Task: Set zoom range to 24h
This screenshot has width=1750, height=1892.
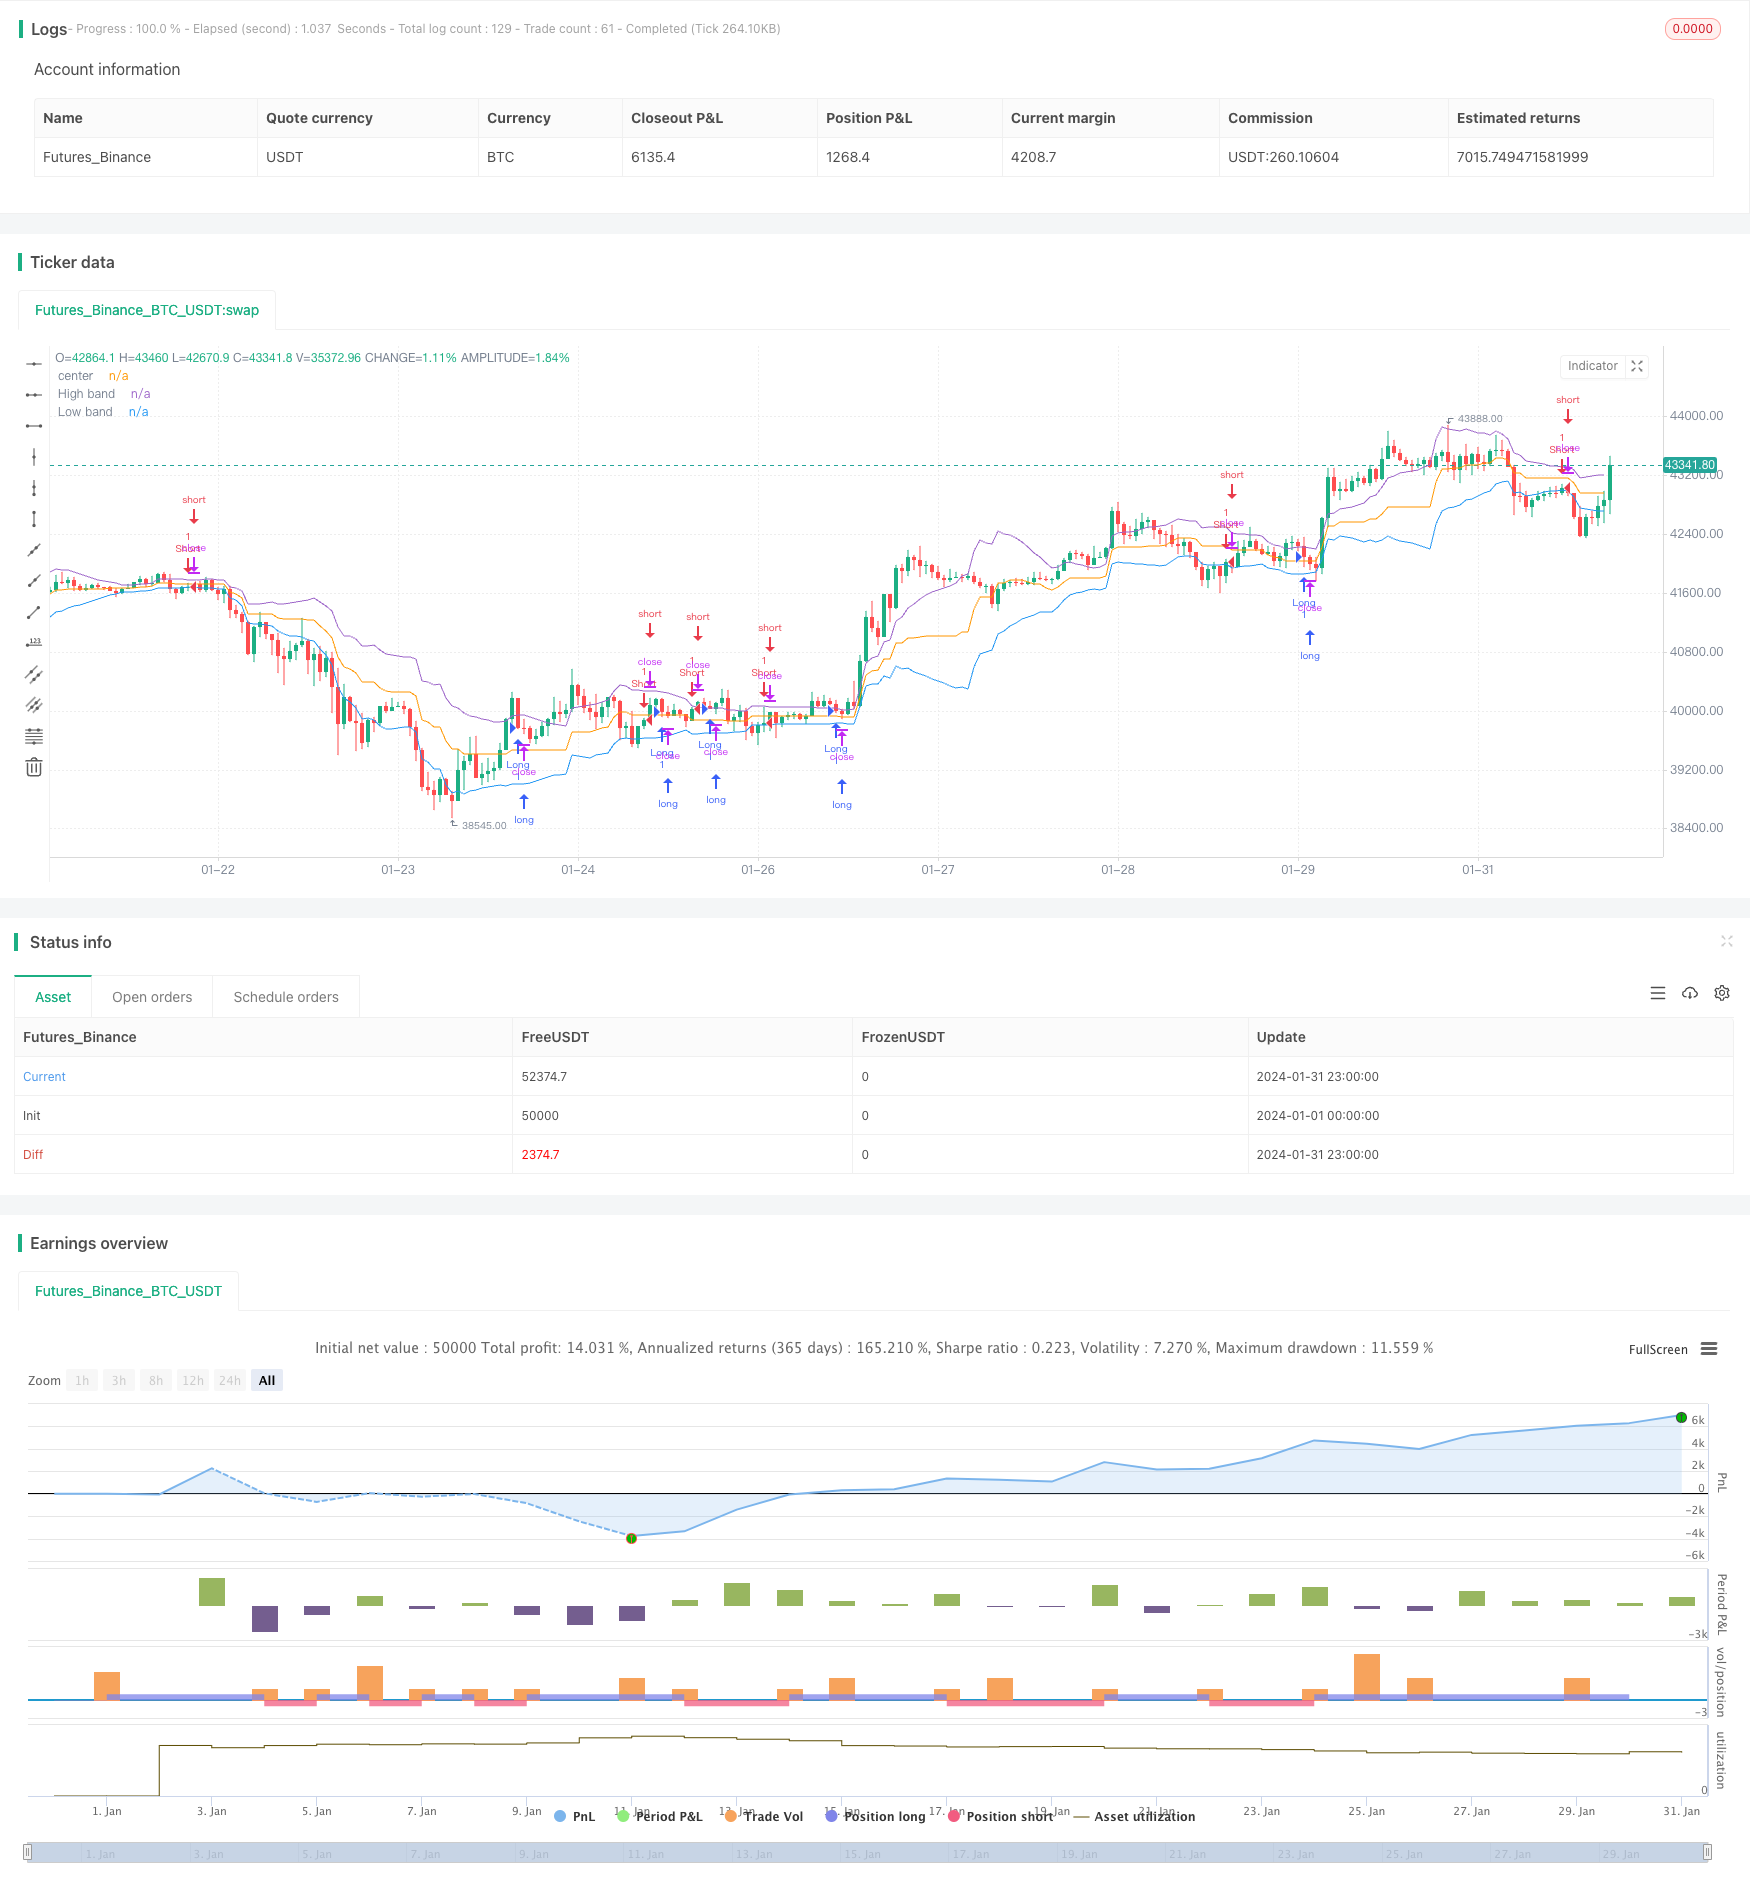Action: tap(230, 1380)
